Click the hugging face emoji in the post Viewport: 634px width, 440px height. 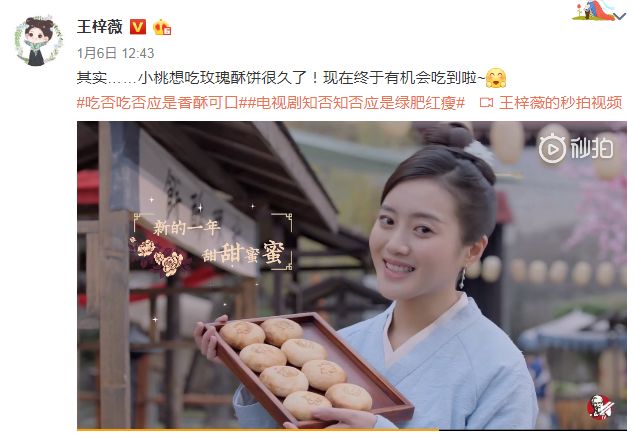(x=496, y=78)
